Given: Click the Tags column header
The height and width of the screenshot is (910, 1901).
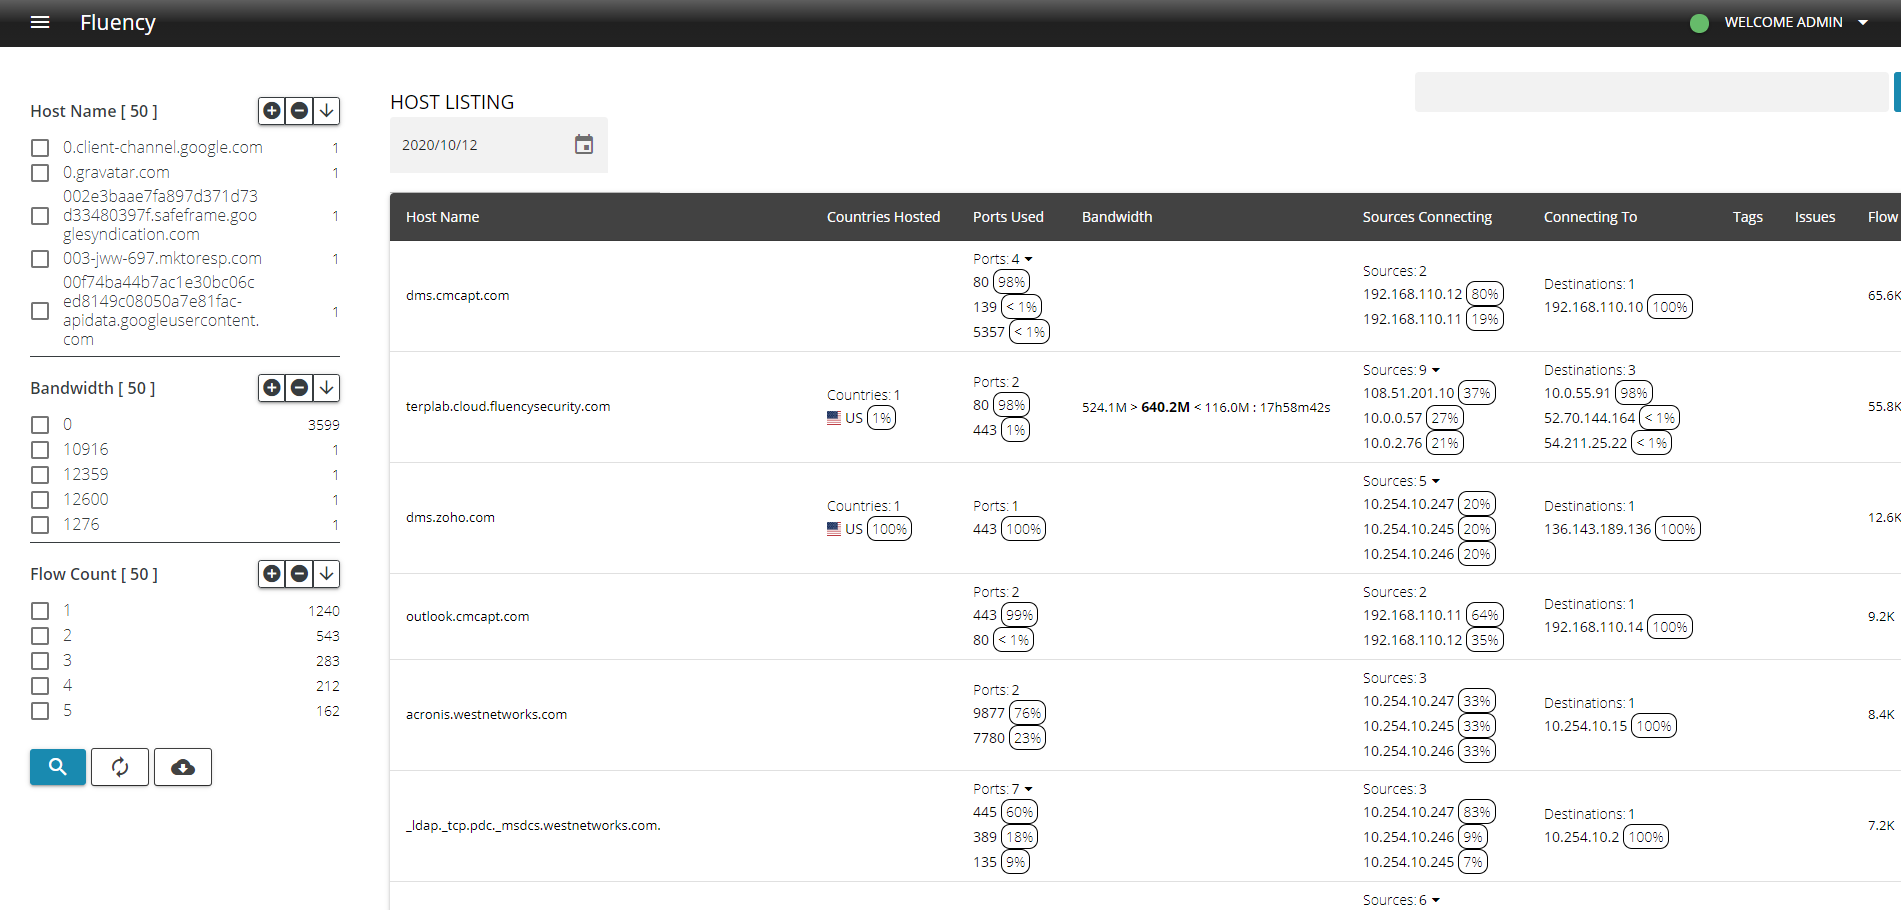Looking at the screenshot, I should click(x=1747, y=217).
